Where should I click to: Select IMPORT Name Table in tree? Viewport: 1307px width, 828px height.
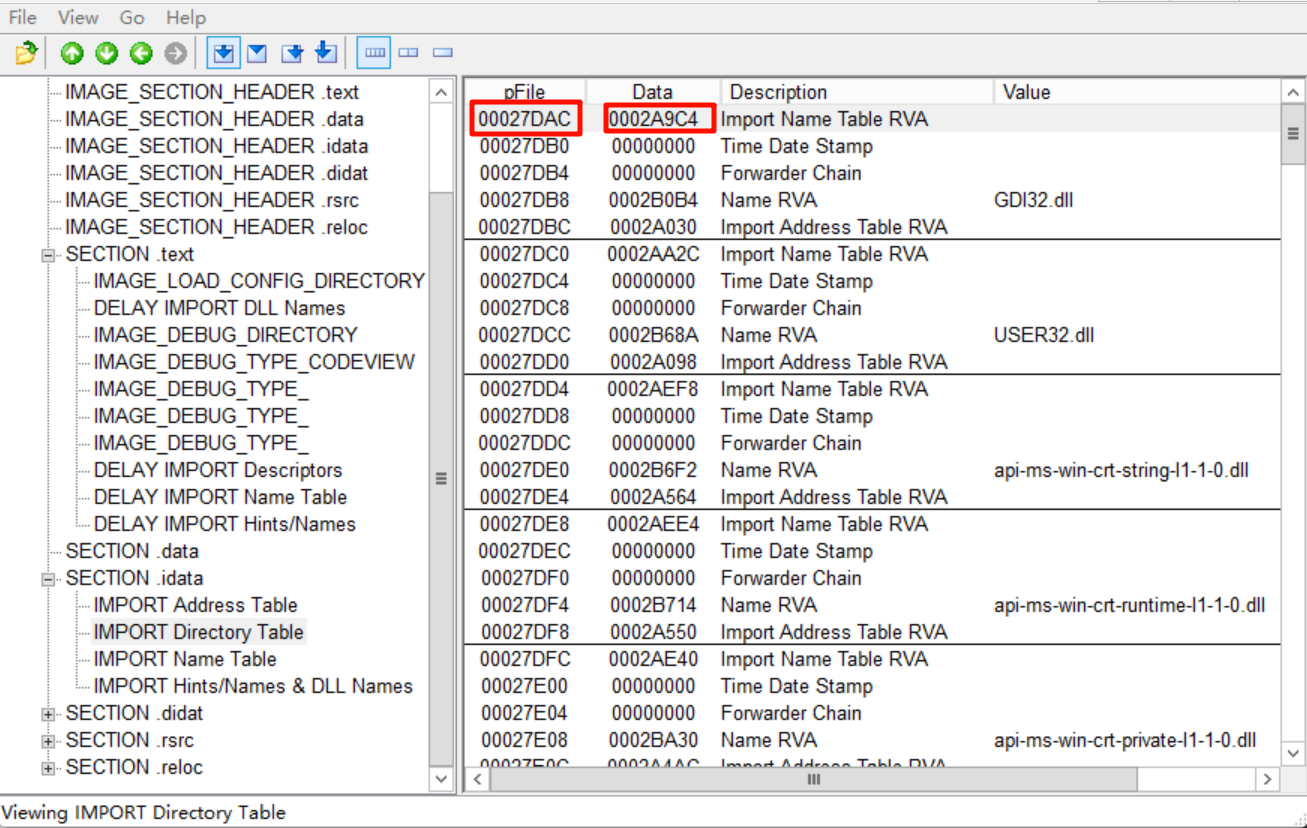coord(185,659)
